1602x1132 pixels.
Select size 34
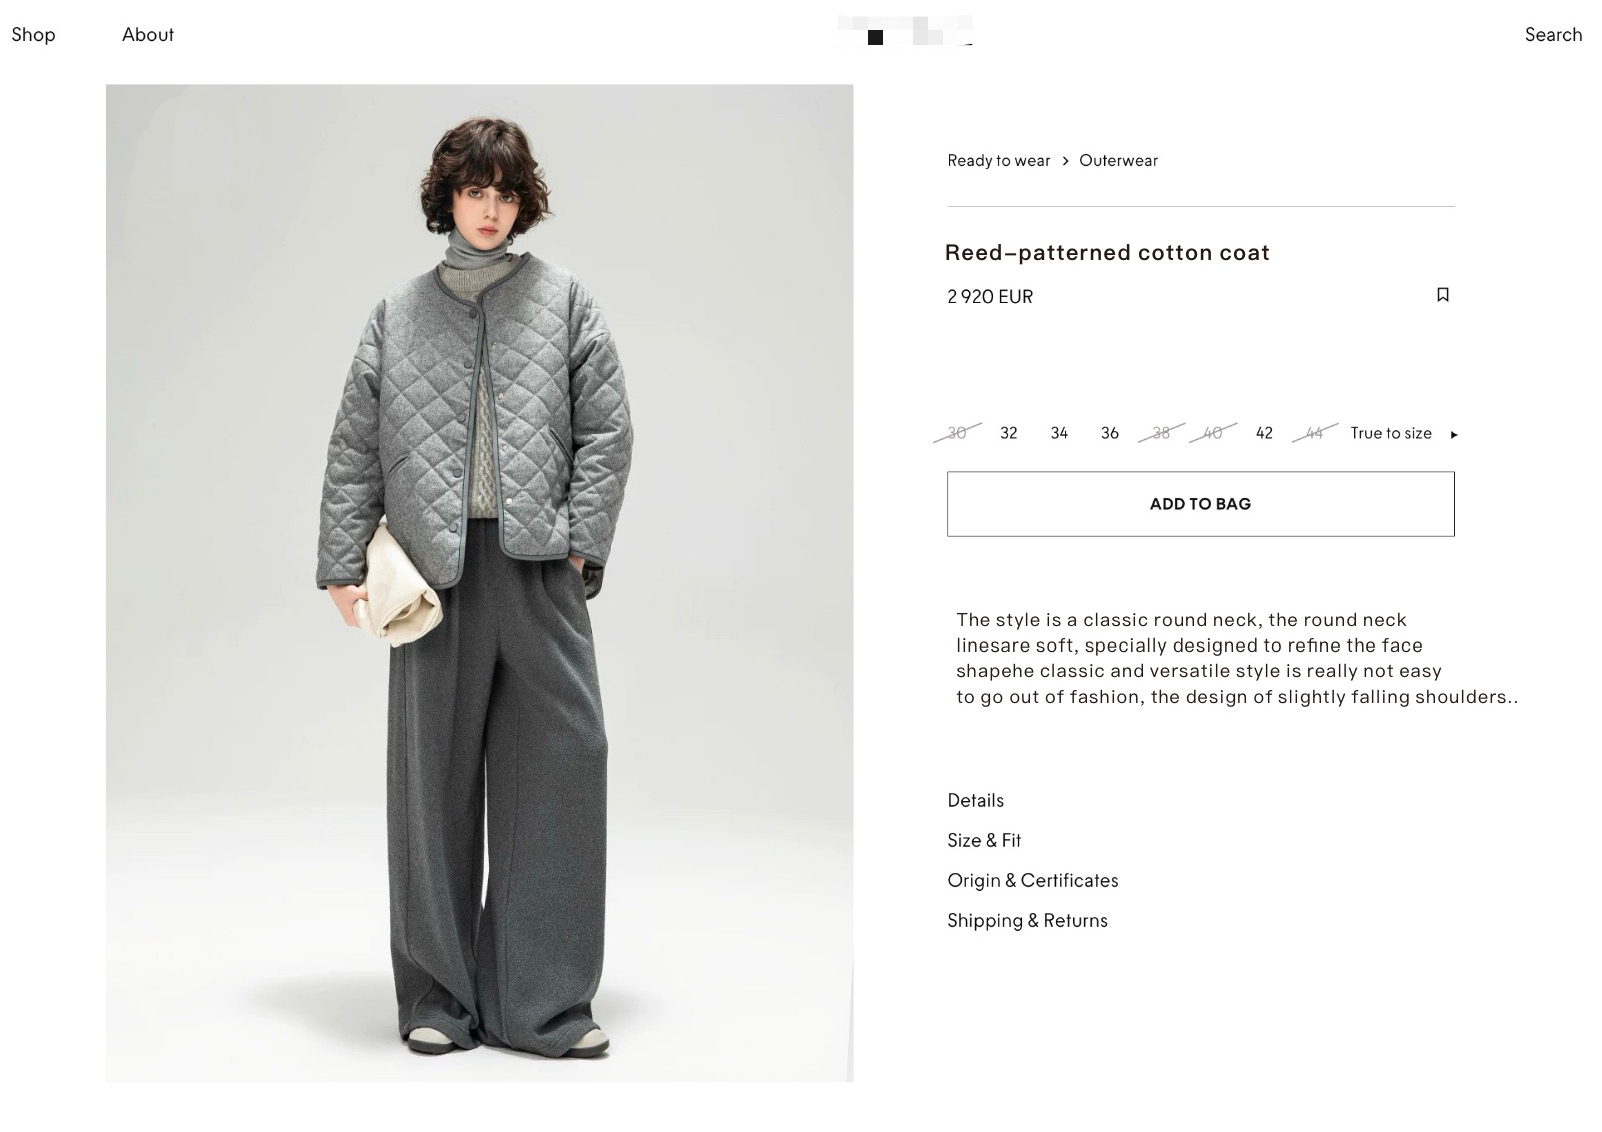tap(1059, 433)
